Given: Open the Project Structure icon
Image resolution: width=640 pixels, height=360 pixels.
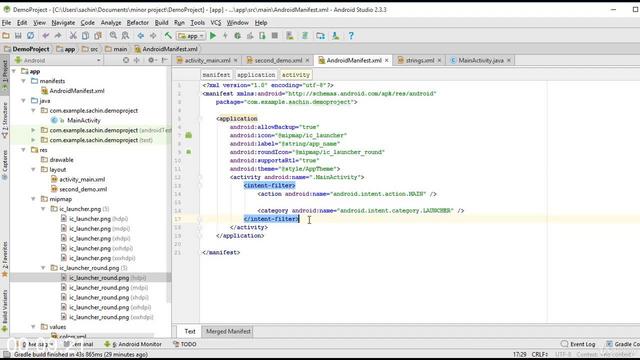Looking at the screenshot, I should click(320, 36).
